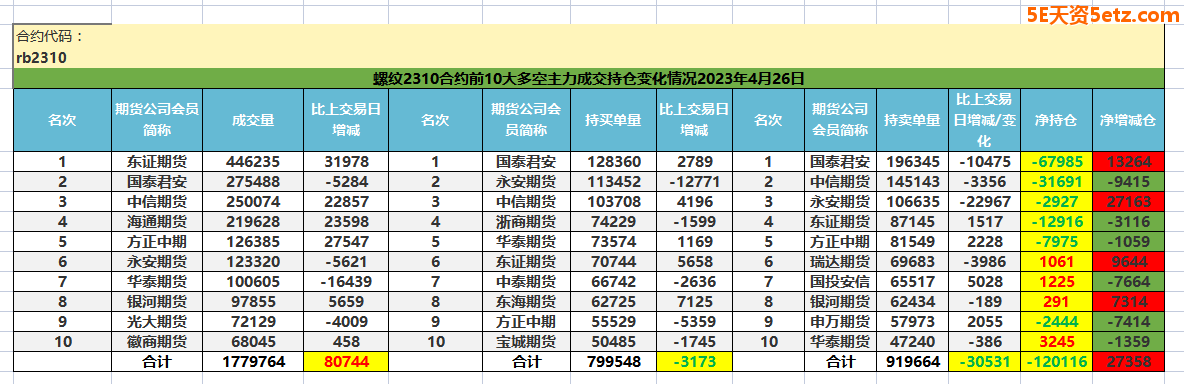The height and width of the screenshot is (384, 1184).
Task: Select the red cell 7314
Action: pos(1129,301)
